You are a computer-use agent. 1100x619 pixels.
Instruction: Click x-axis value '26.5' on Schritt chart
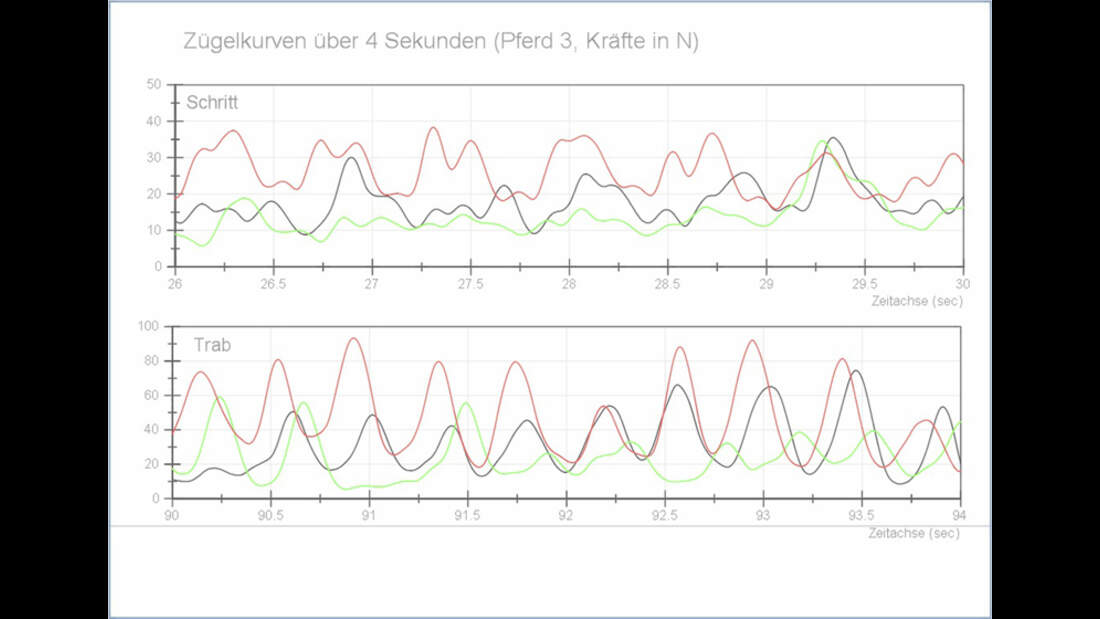[x=273, y=284]
